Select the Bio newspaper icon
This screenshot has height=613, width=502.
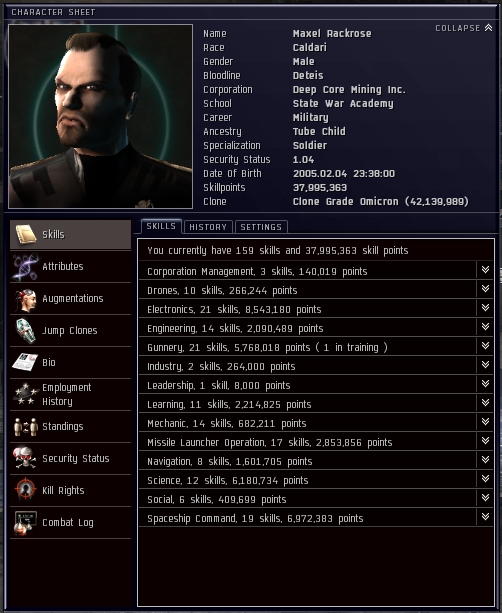tap(25, 362)
